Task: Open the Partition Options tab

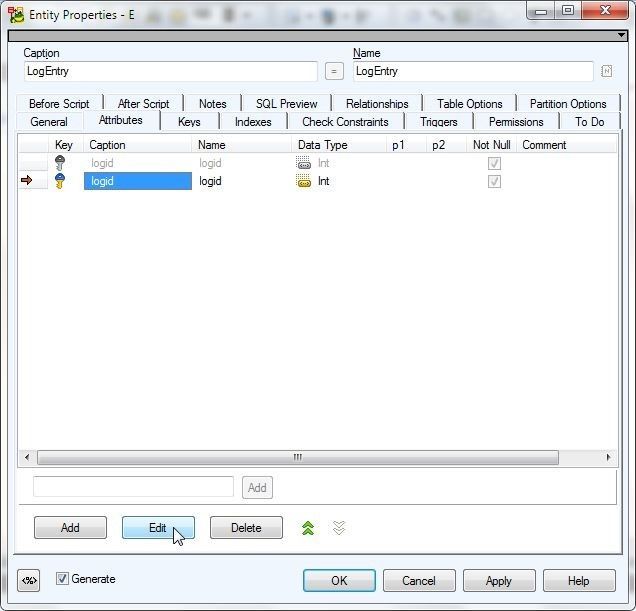Action: (x=568, y=103)
